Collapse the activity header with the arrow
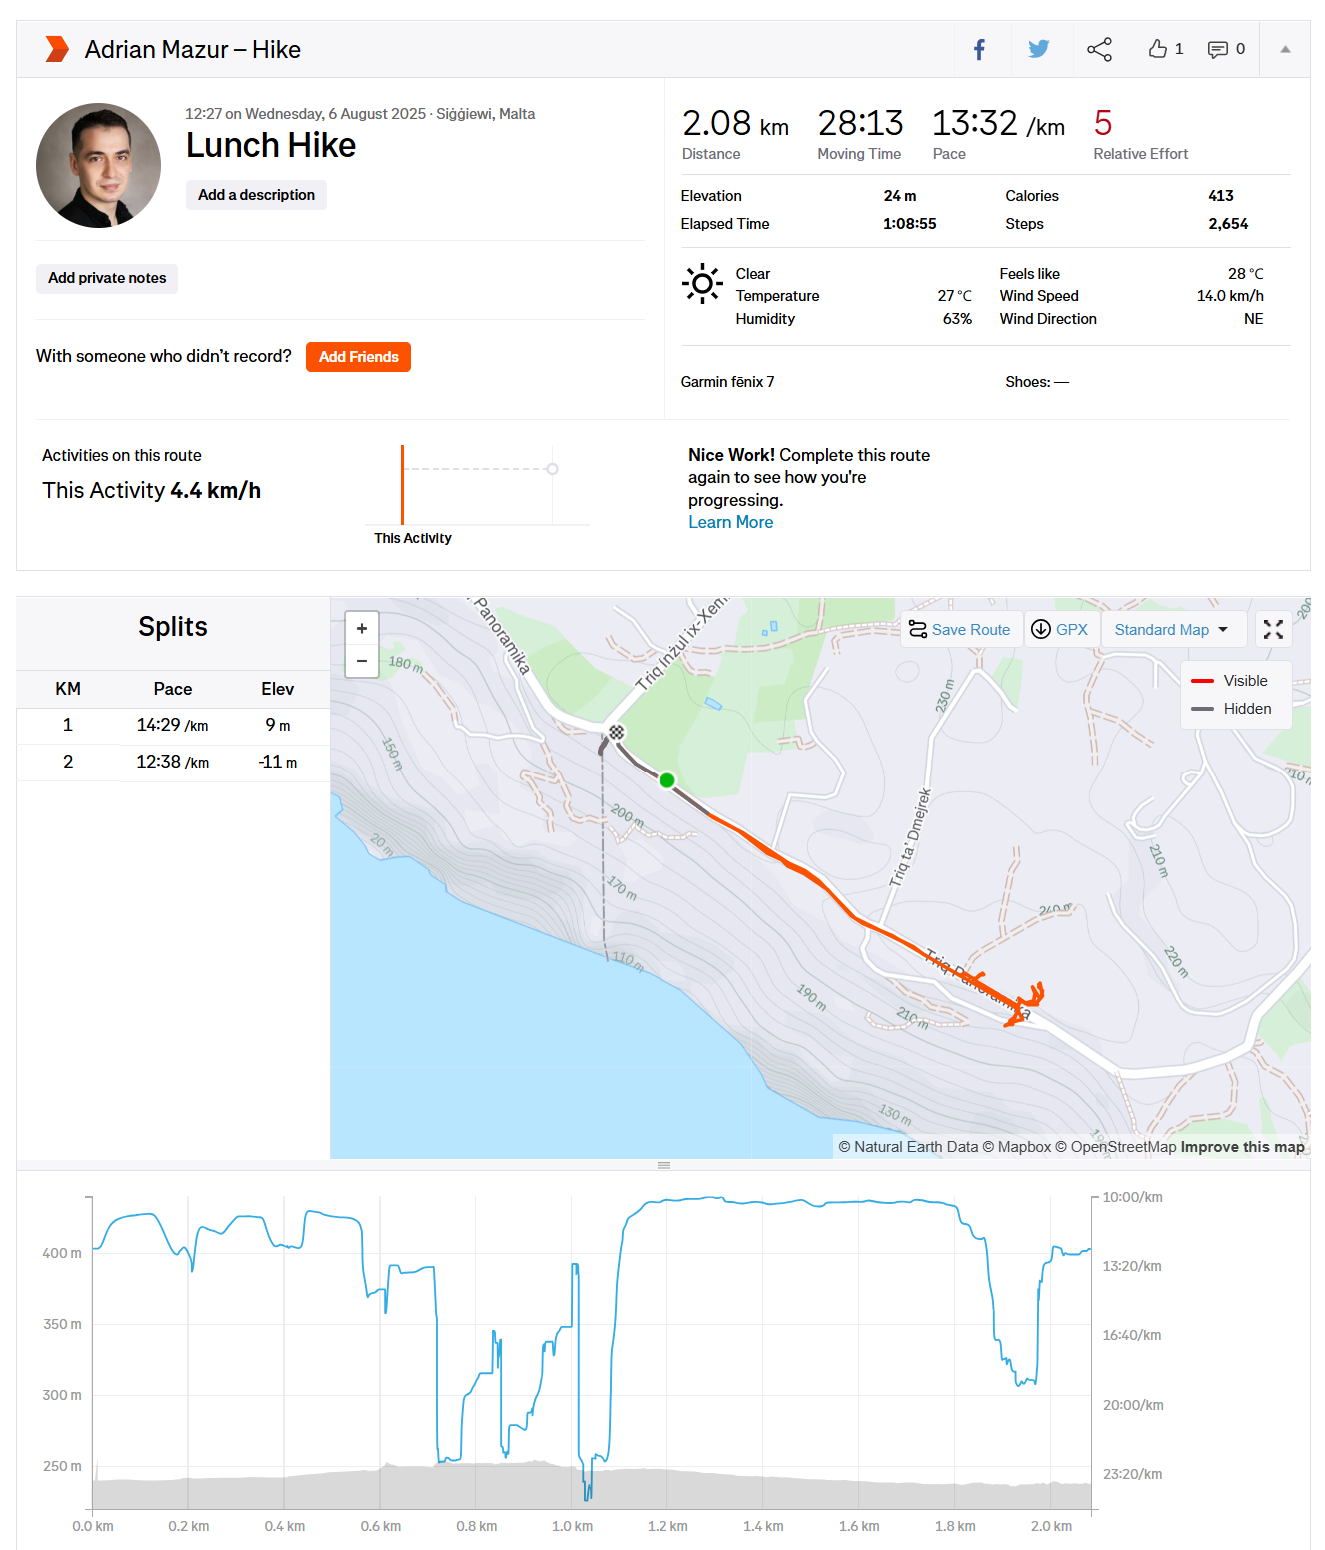The width and height of the screenshot is (1325, 1550). (x=1285, y=49)
